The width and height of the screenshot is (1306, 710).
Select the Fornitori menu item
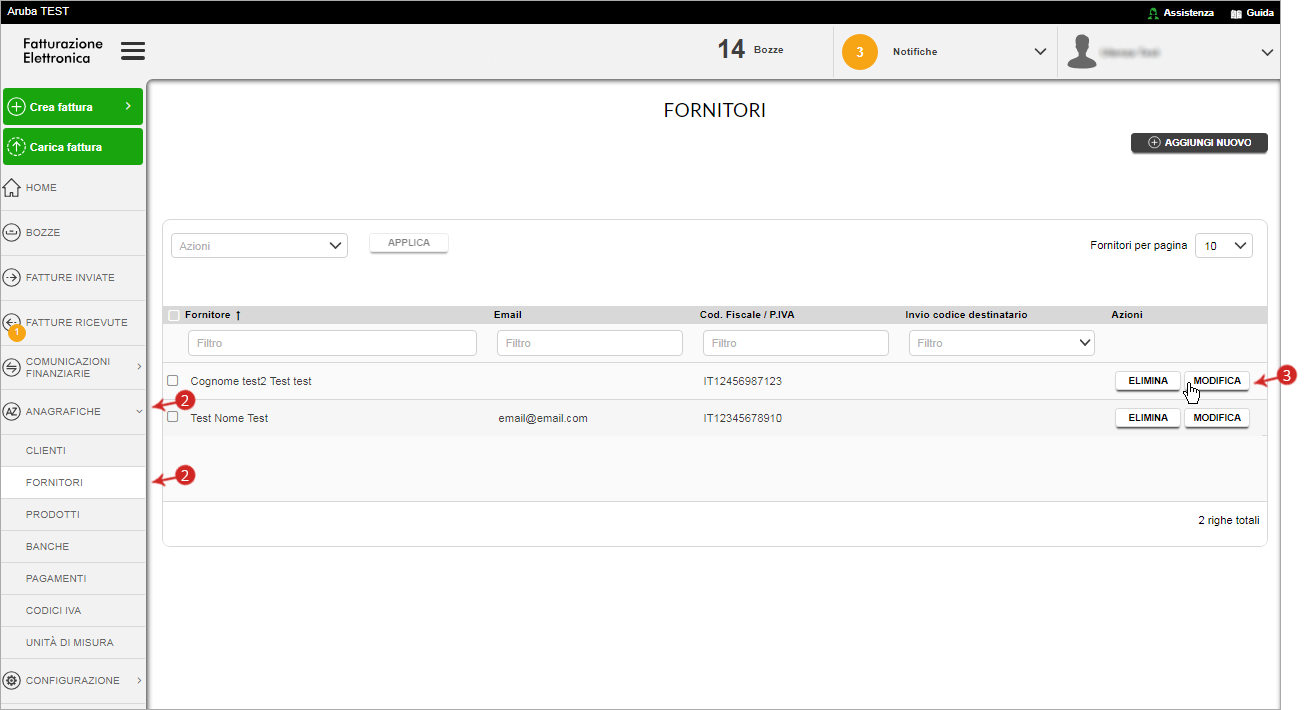[73, 483]
